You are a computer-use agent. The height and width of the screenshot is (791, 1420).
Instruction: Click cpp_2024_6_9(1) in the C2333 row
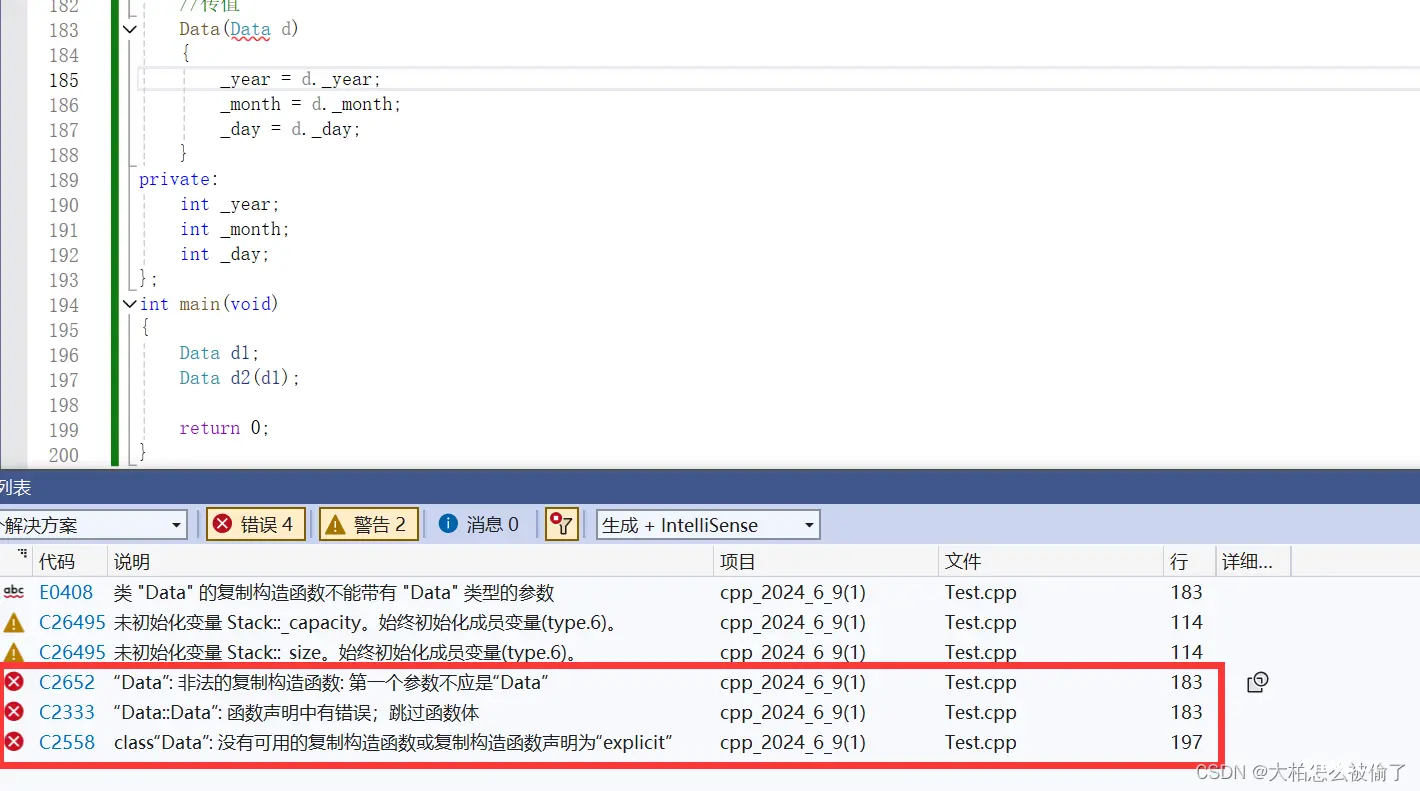click(x=793, y=712)
